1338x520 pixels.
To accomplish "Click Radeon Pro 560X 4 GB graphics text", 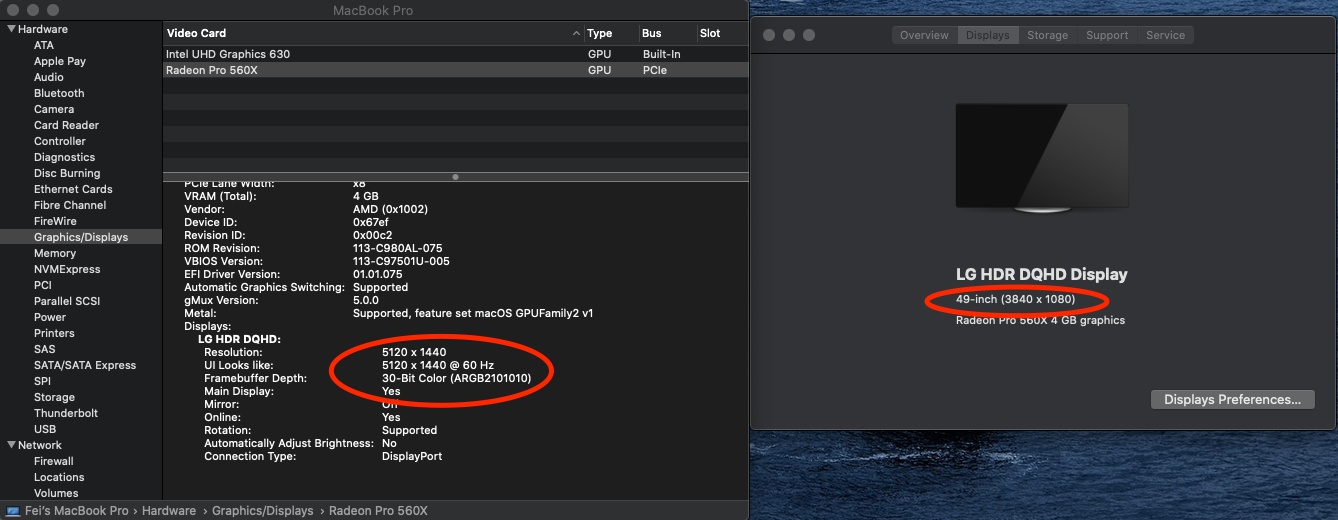I will [x=1040, y=320].
